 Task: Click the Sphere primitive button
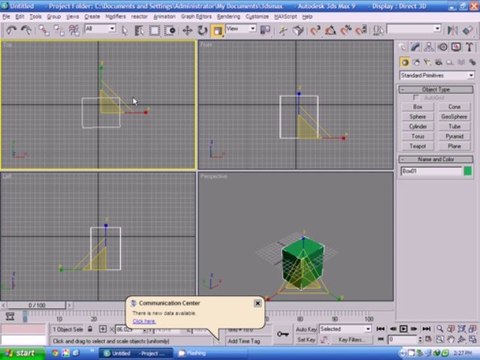[x=418, y=117]
